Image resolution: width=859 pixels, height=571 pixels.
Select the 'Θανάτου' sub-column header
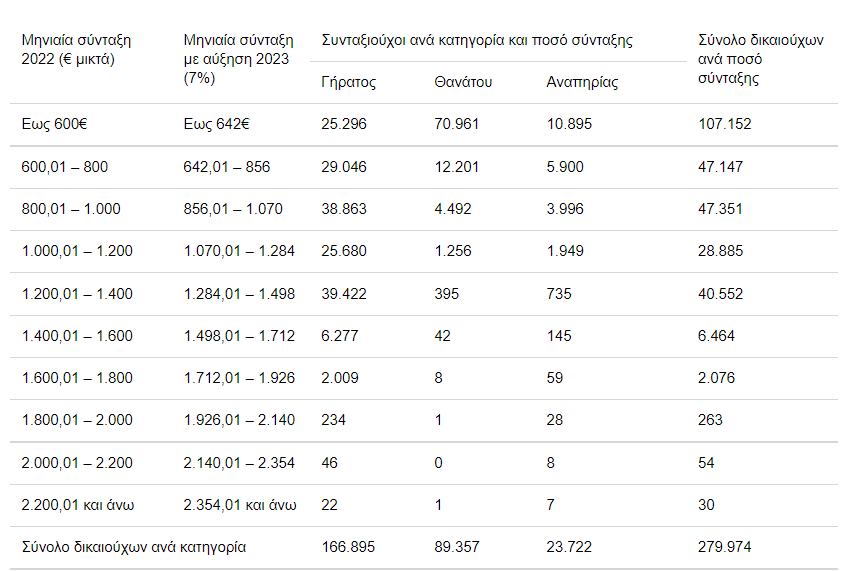coord(463,82)
